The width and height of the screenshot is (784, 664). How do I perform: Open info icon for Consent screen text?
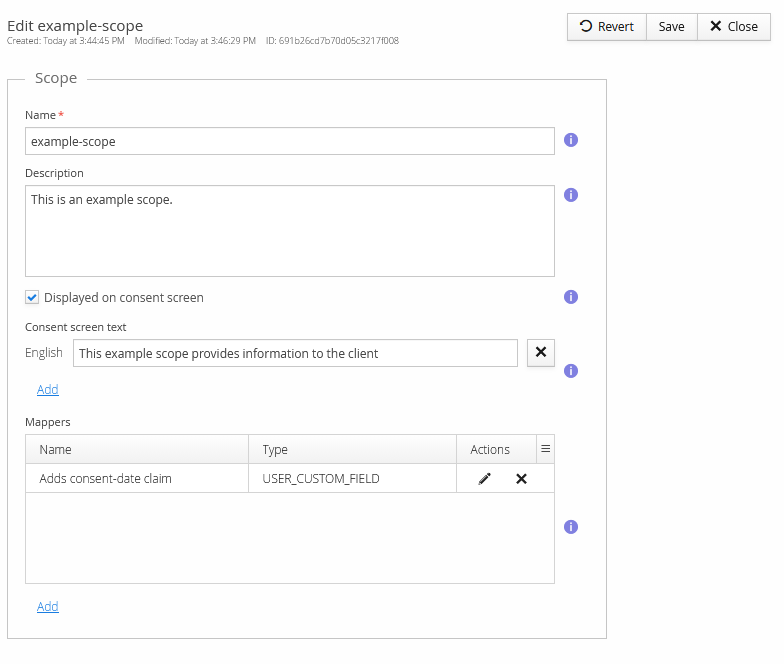pyautogui.click(x=570, y=371)
